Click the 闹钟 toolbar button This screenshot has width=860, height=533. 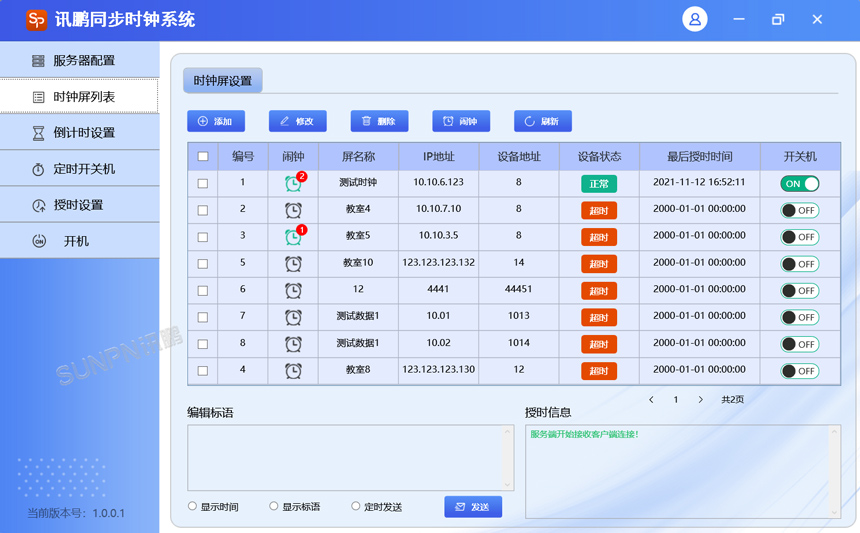point(460,121)
